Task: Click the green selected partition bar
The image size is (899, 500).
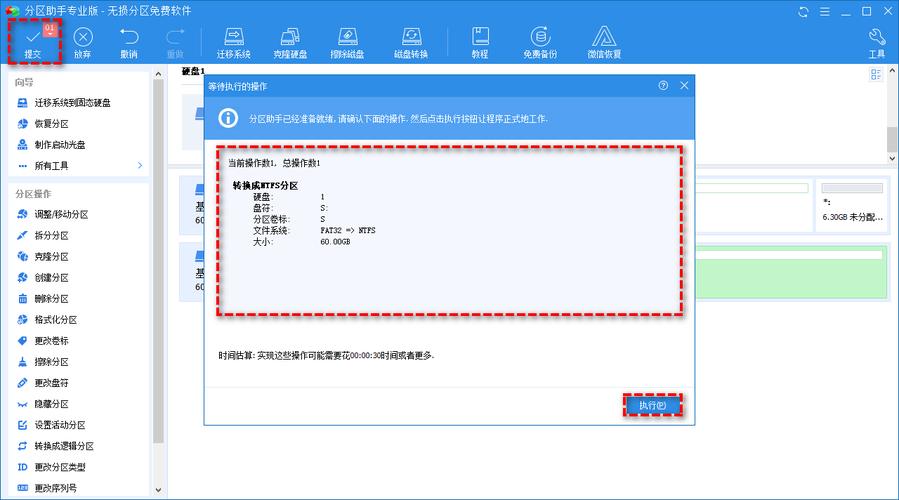Action: click(790, 273)
